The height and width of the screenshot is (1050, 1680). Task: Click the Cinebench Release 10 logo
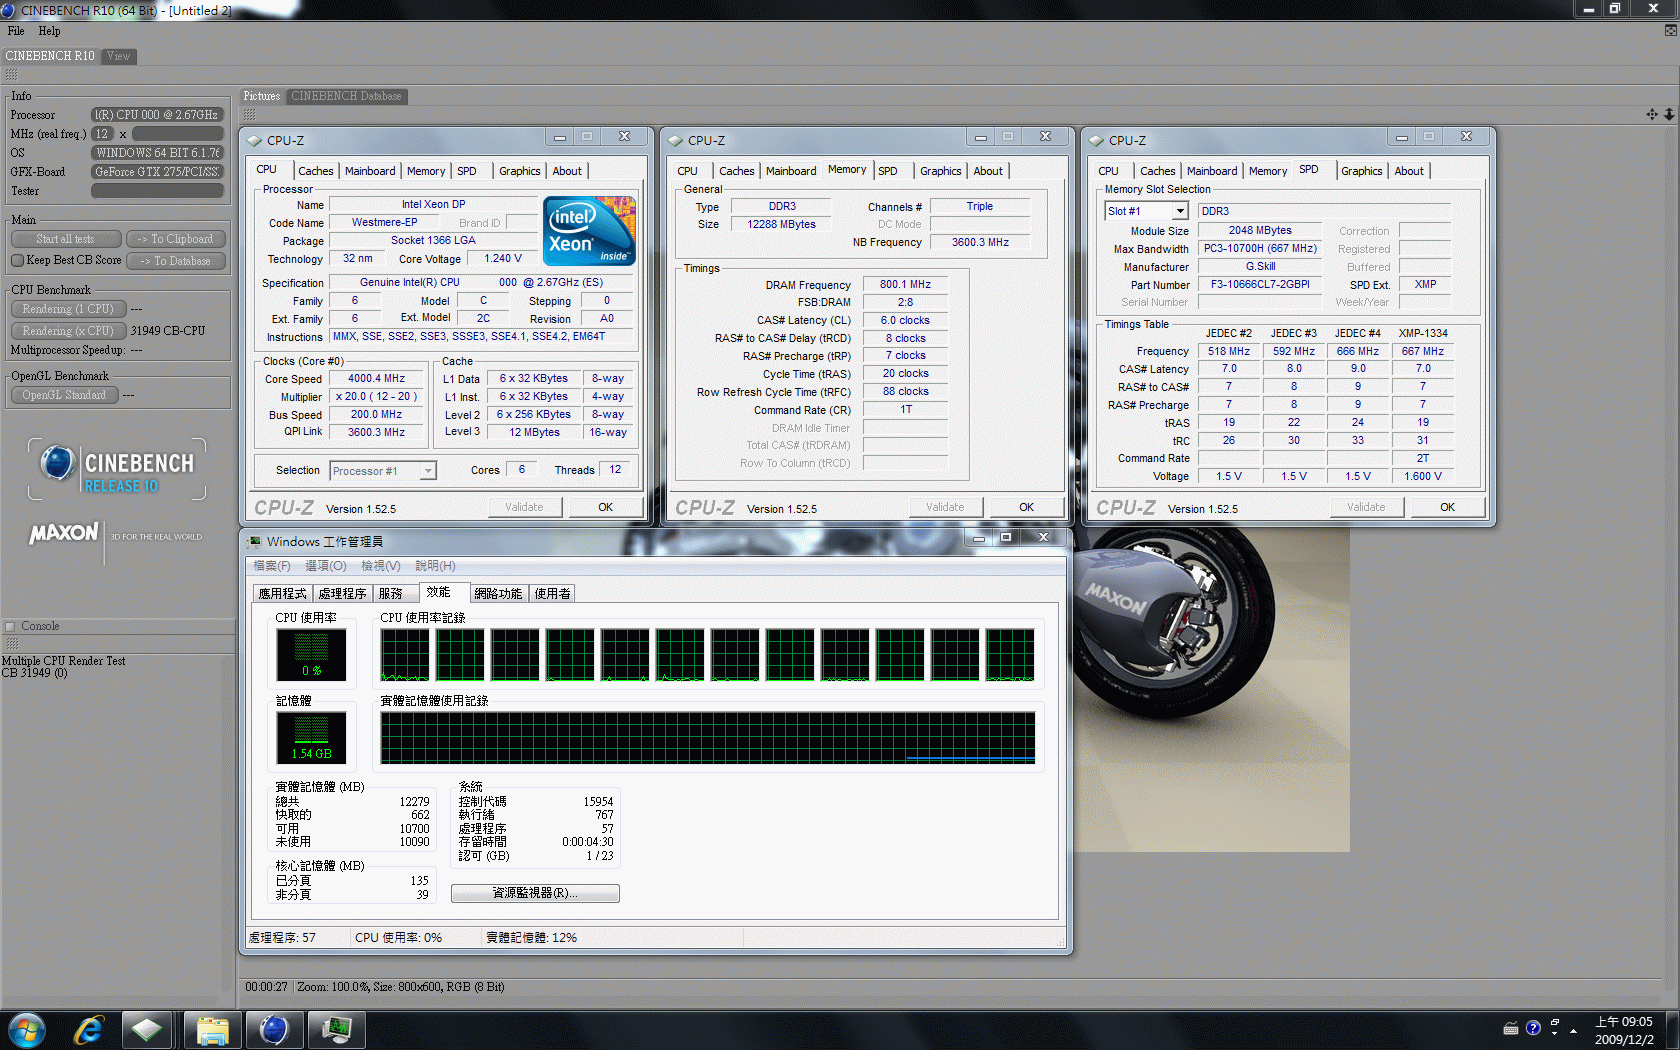click(118, 470)
